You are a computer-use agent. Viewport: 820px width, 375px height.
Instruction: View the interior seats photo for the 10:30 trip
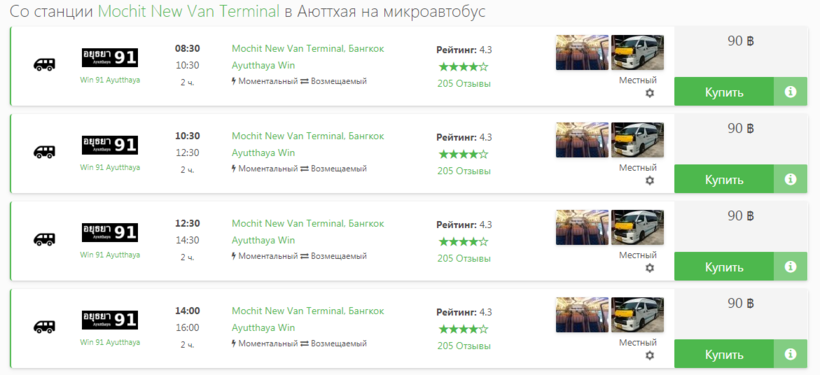(x=582, y=140)
